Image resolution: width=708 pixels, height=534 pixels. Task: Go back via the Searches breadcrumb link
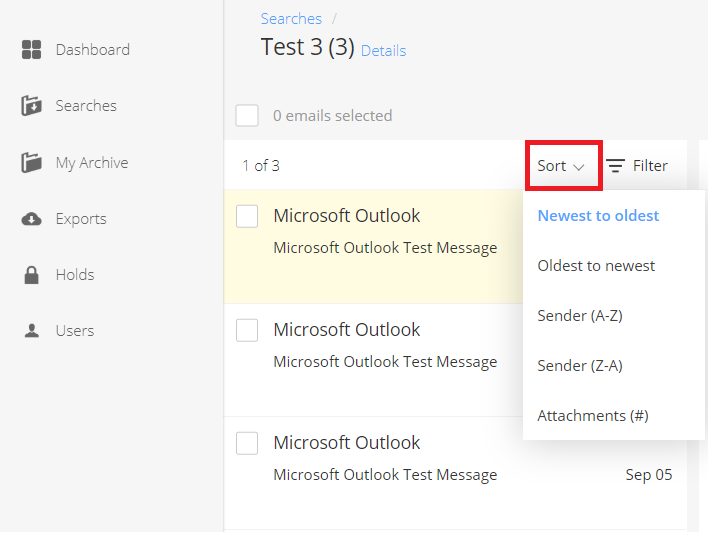[291, 19]
